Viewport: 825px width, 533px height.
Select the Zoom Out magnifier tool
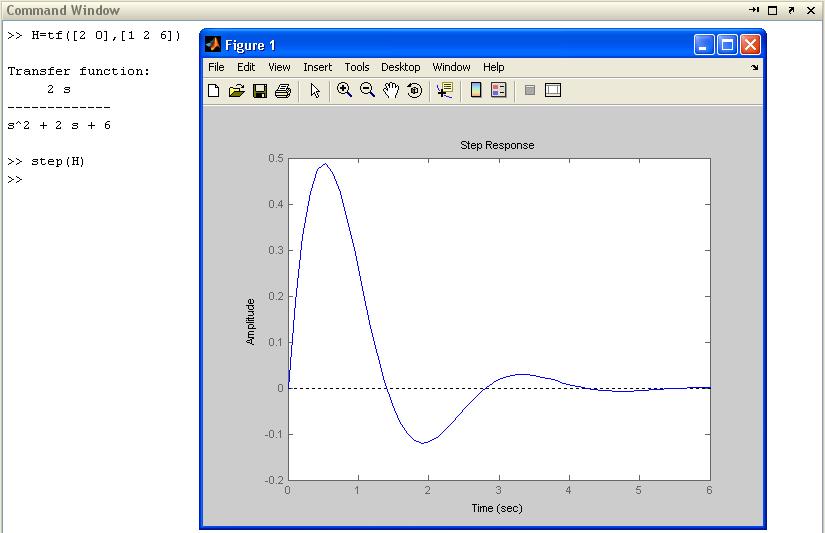click(368, 91)
